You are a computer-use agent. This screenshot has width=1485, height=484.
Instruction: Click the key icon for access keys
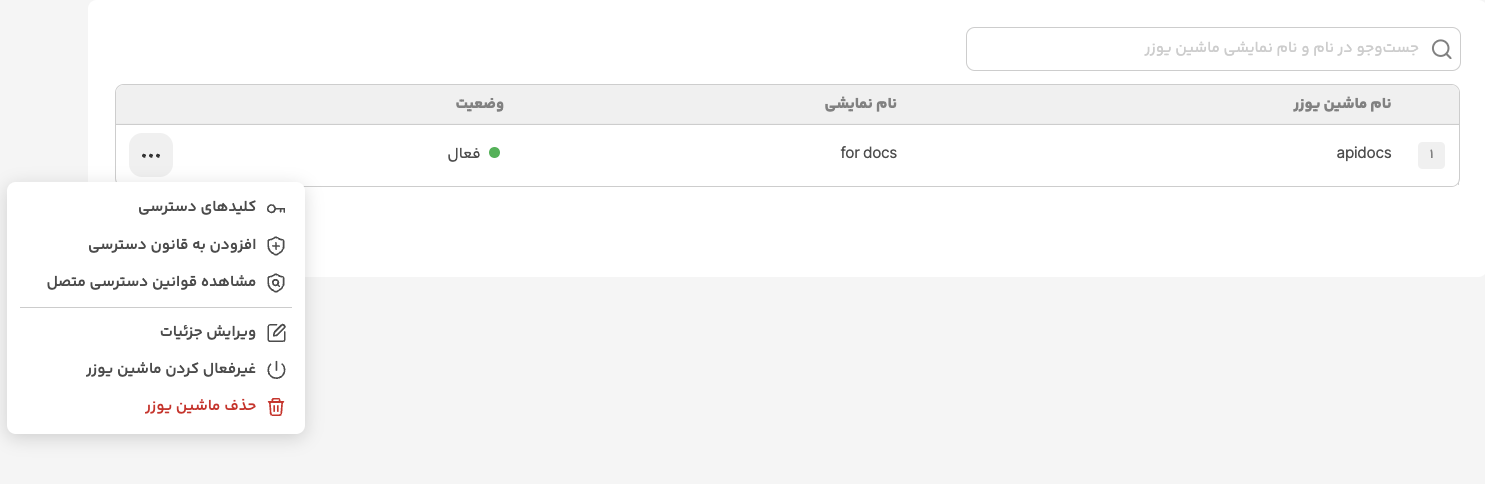tap(276, 208)
